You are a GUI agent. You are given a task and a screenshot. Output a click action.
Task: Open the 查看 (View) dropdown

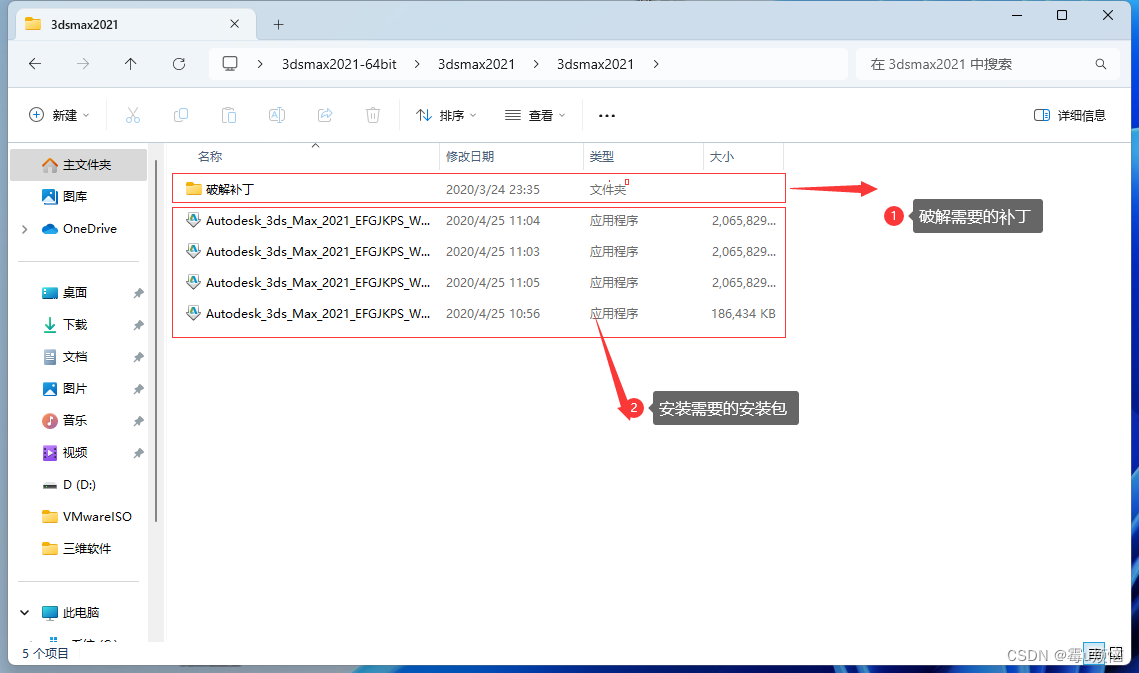[x=535, y=115]
